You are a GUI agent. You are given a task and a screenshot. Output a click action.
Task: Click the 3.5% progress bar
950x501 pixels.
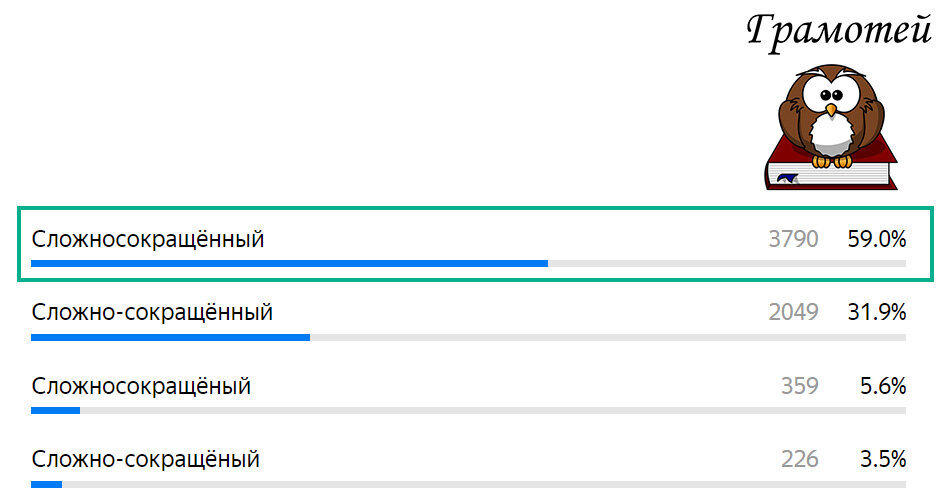tap(468, 485)
